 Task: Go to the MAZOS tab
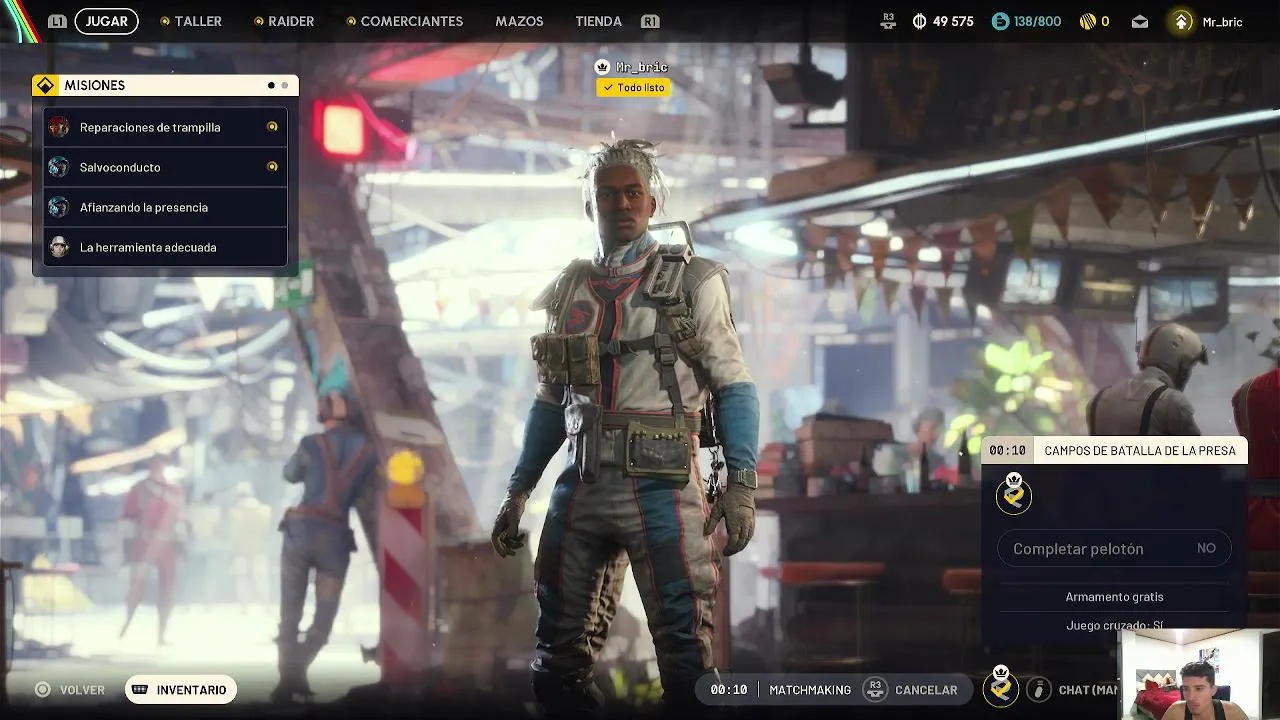[x=519, y=21]
